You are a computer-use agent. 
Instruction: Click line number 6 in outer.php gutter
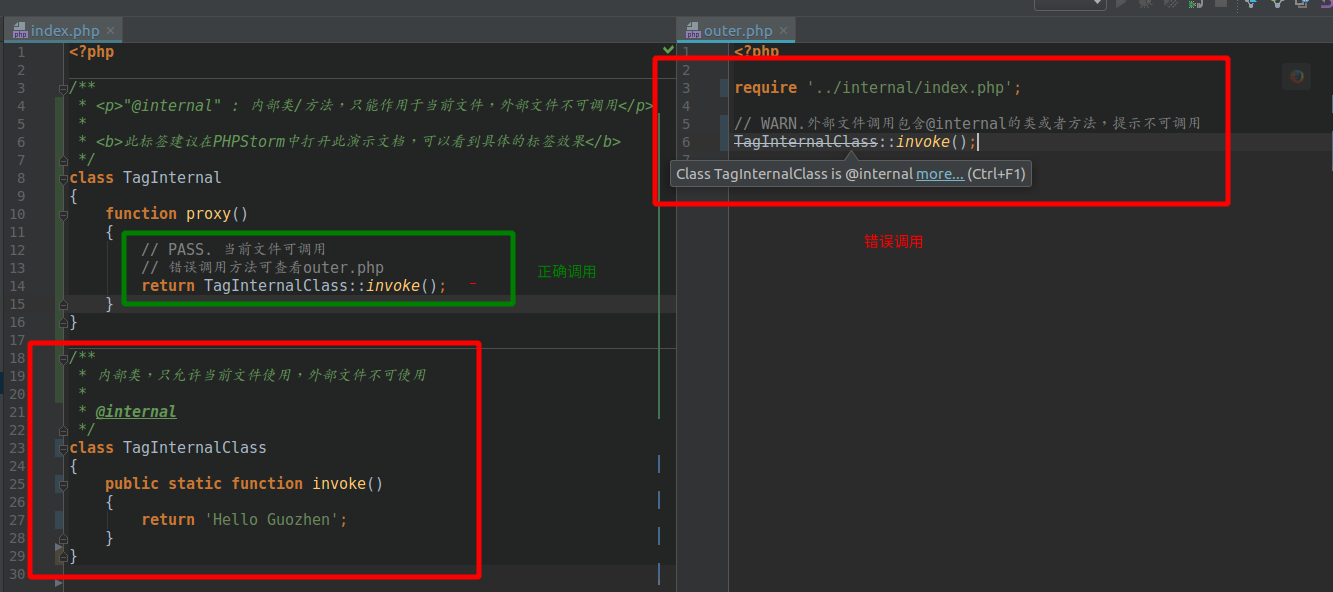tap(686, 142)
